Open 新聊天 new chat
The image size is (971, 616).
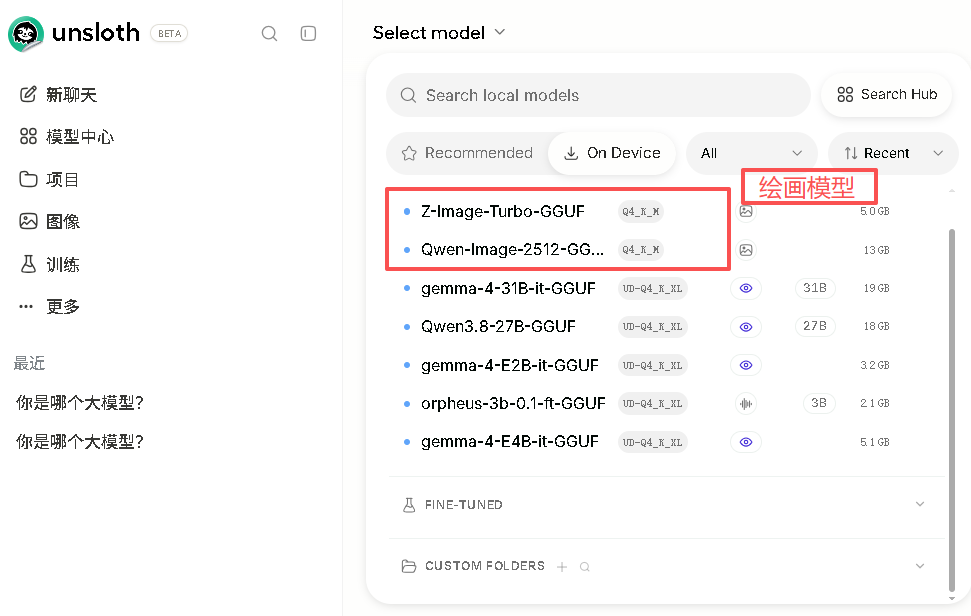click(x=58, y=95)
